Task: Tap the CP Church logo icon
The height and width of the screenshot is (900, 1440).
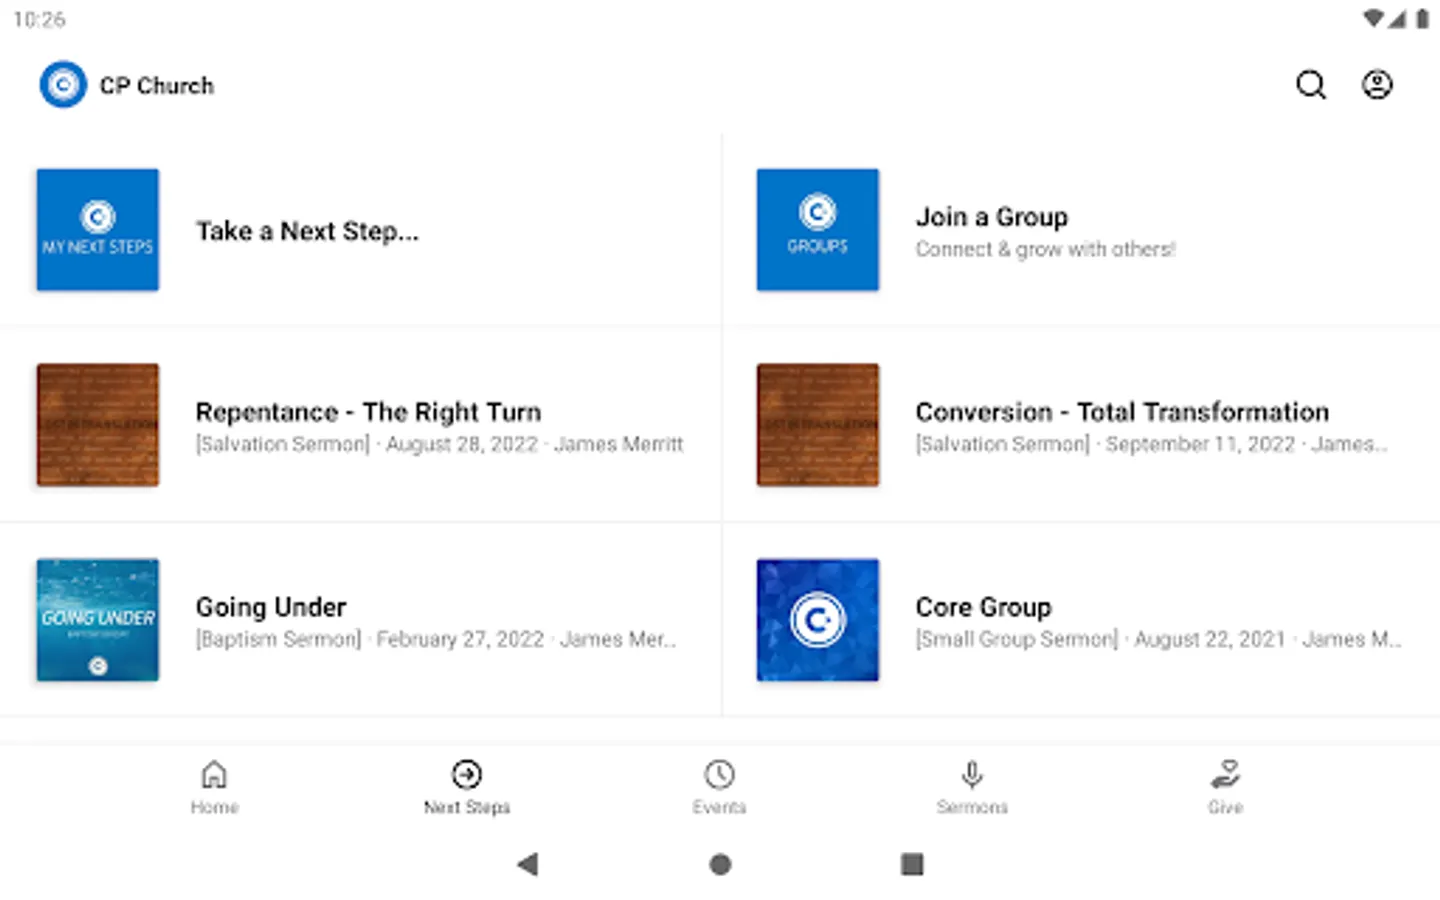Action: pyautogui.click(x=63, y=85)
